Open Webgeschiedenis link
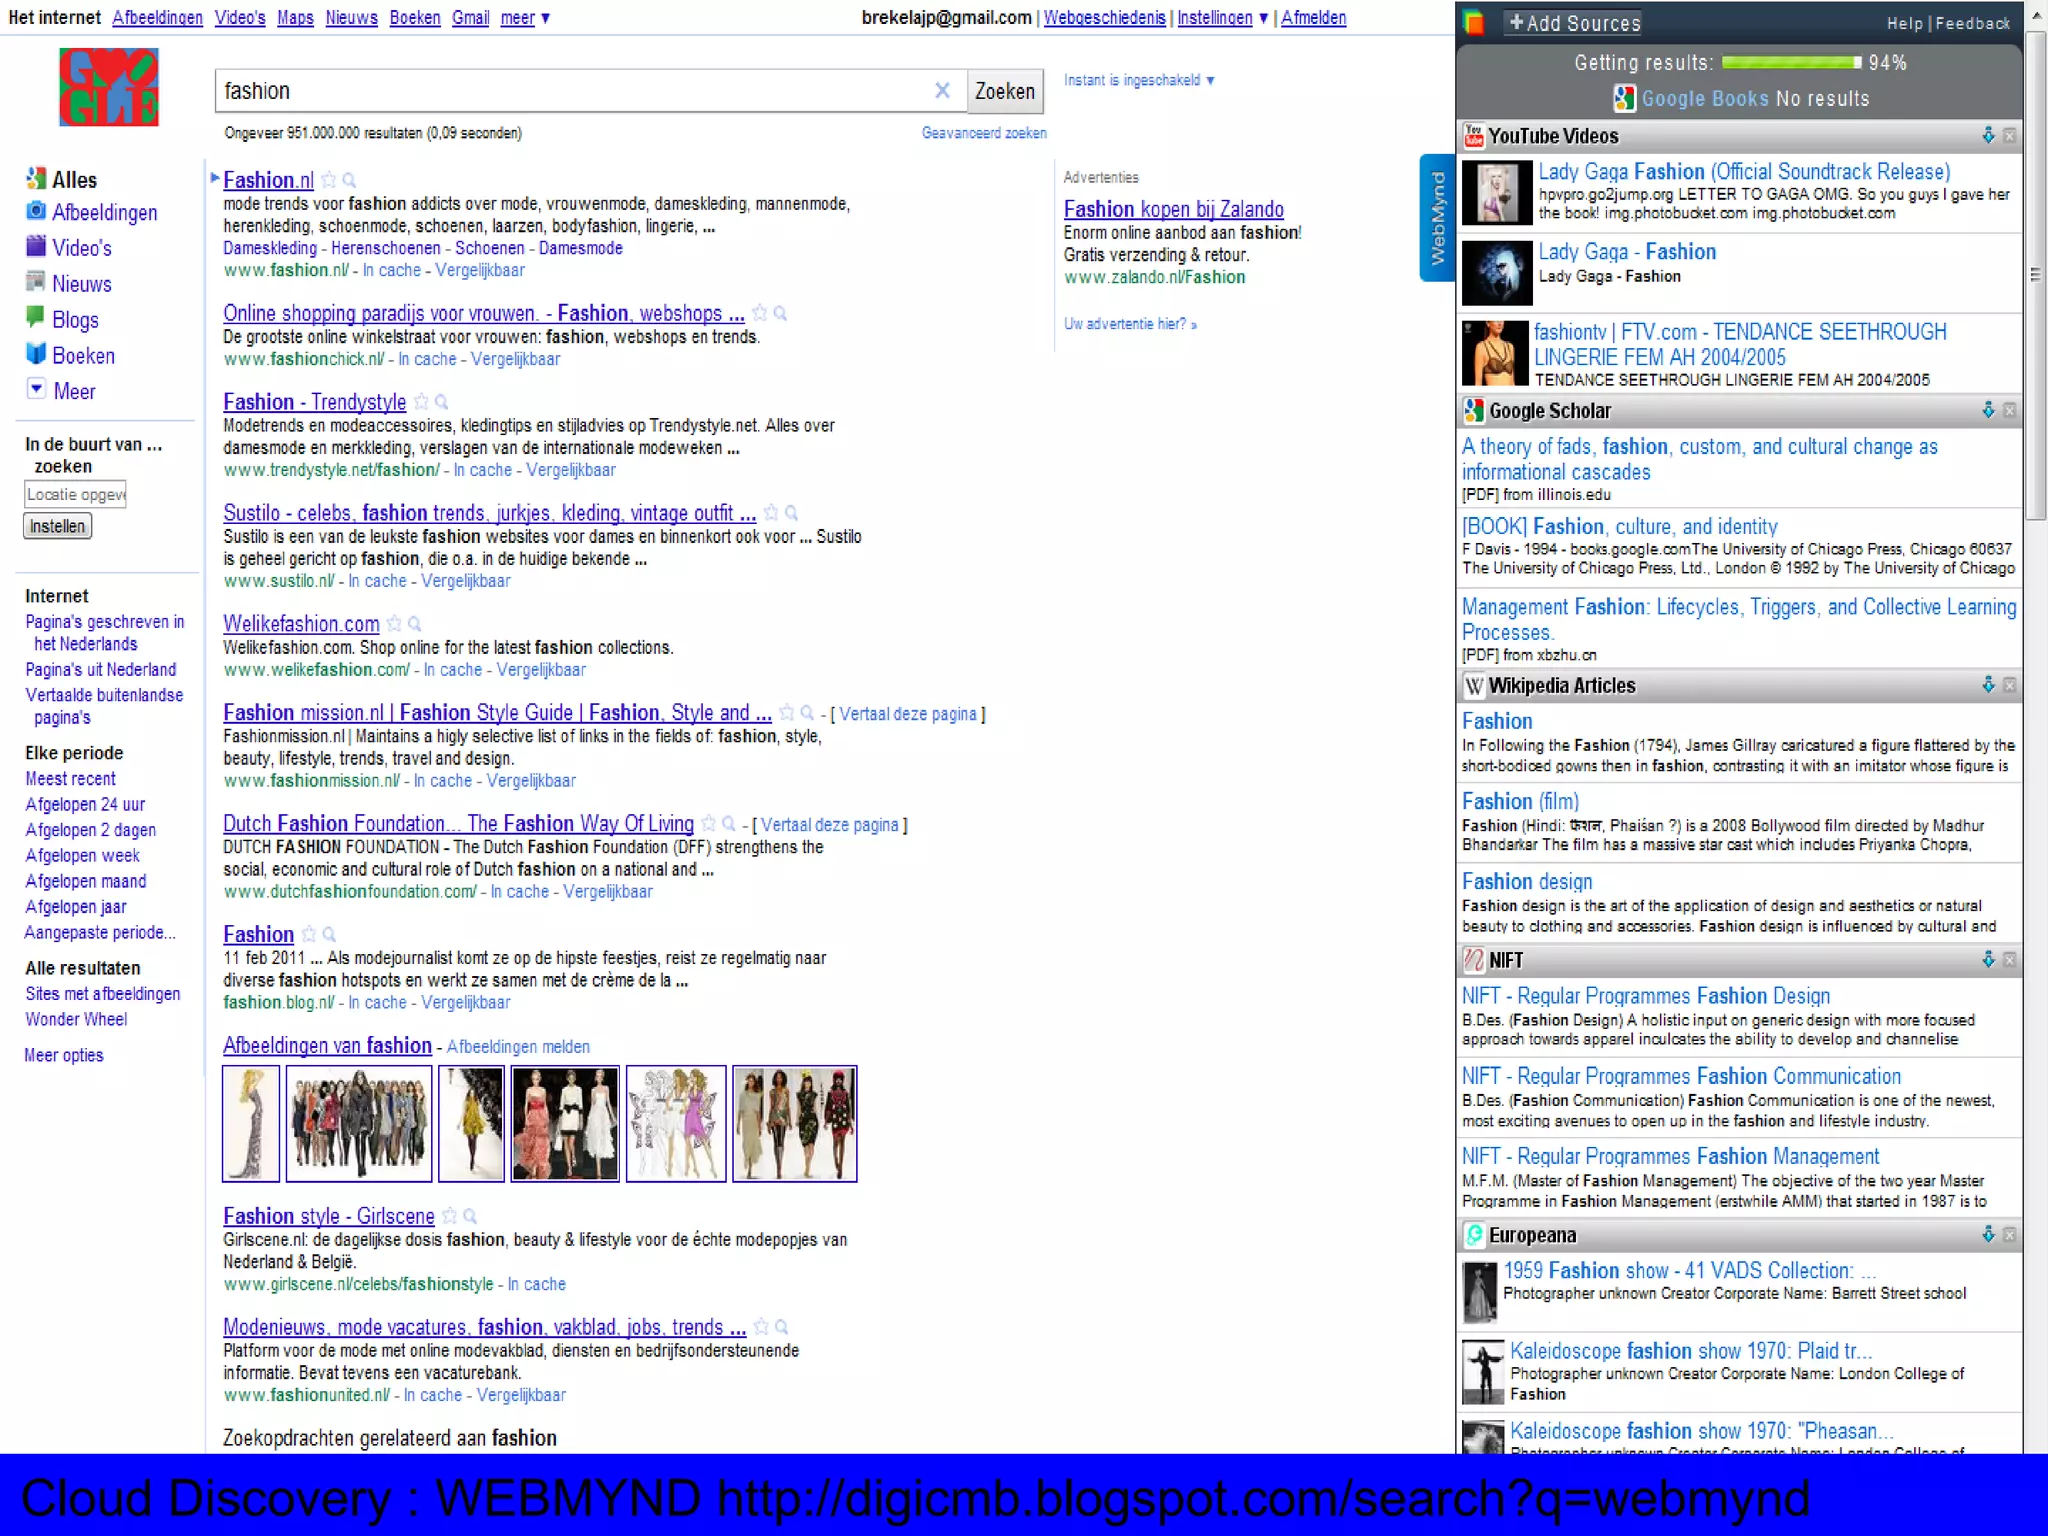Screen dimensions: 2048x1536 click(x=1105, y=17)
